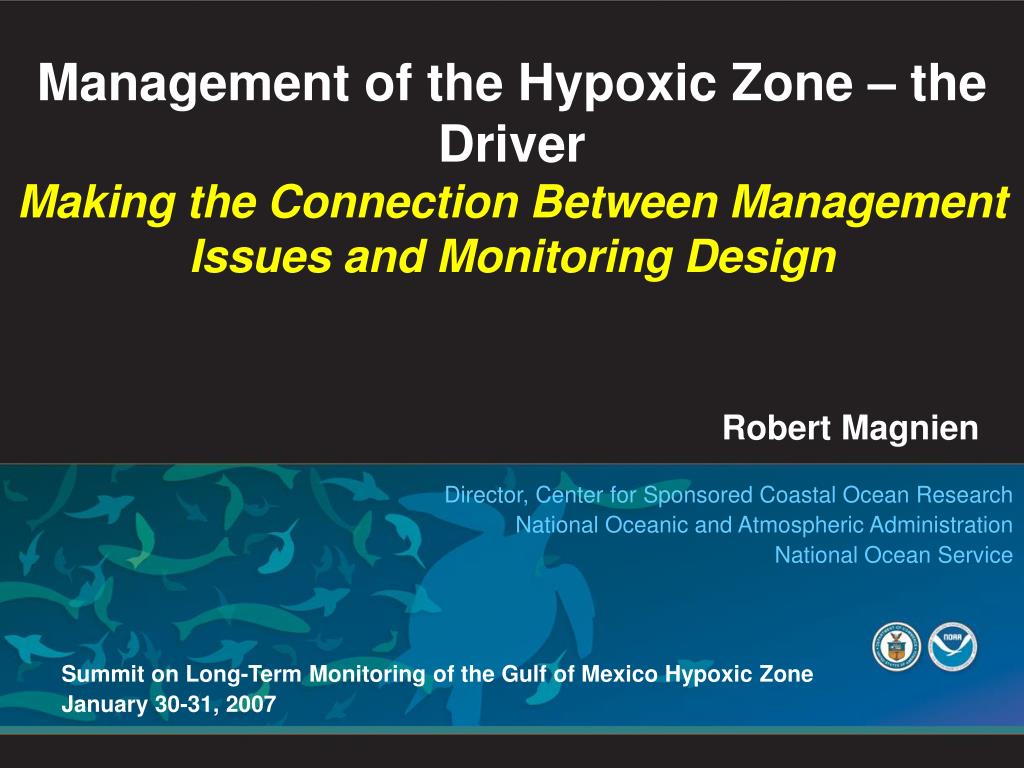Viewport: 1024px width, 768px height.
Task: Select the "Summit on Long-Term Monitoring" line
Action: click(437, 674)
